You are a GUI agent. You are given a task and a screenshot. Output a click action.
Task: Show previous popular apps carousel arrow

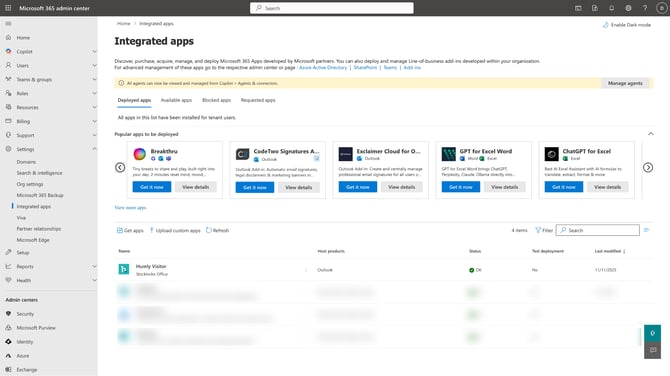coord(120,167)
